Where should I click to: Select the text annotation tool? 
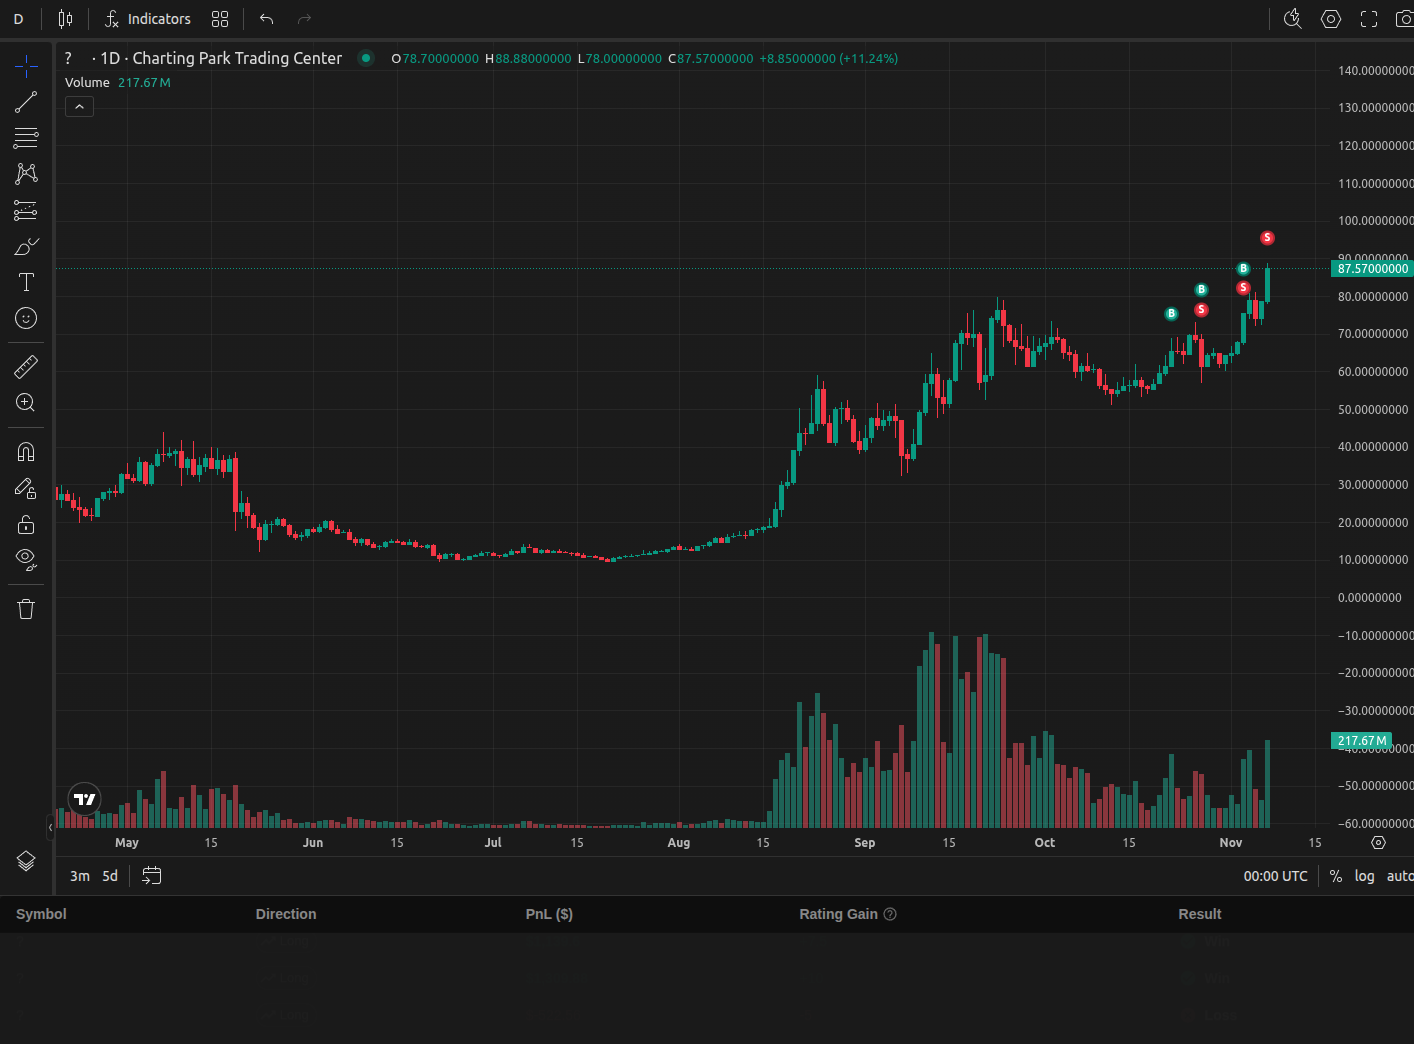(26, 282)
